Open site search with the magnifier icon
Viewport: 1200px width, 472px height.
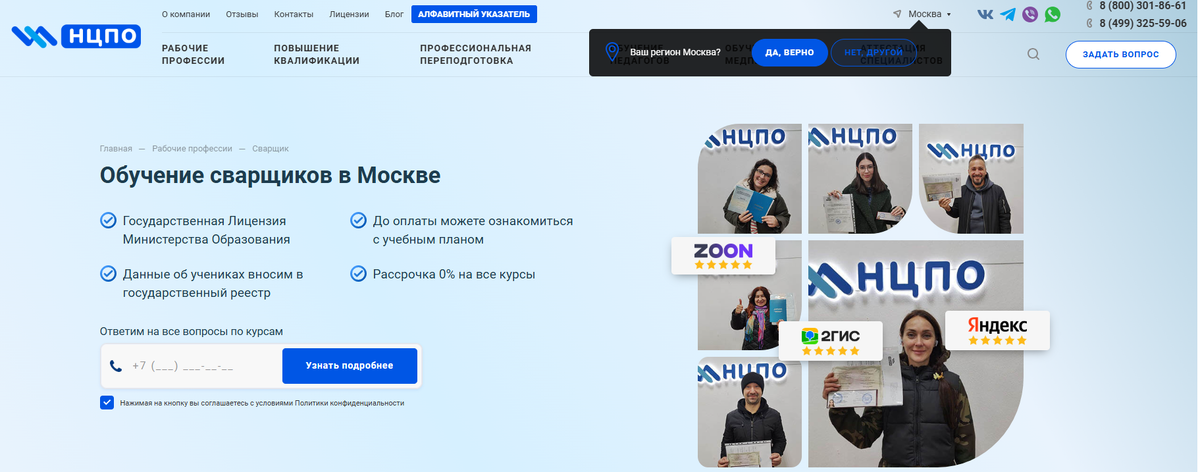[x=1034, y=54]
